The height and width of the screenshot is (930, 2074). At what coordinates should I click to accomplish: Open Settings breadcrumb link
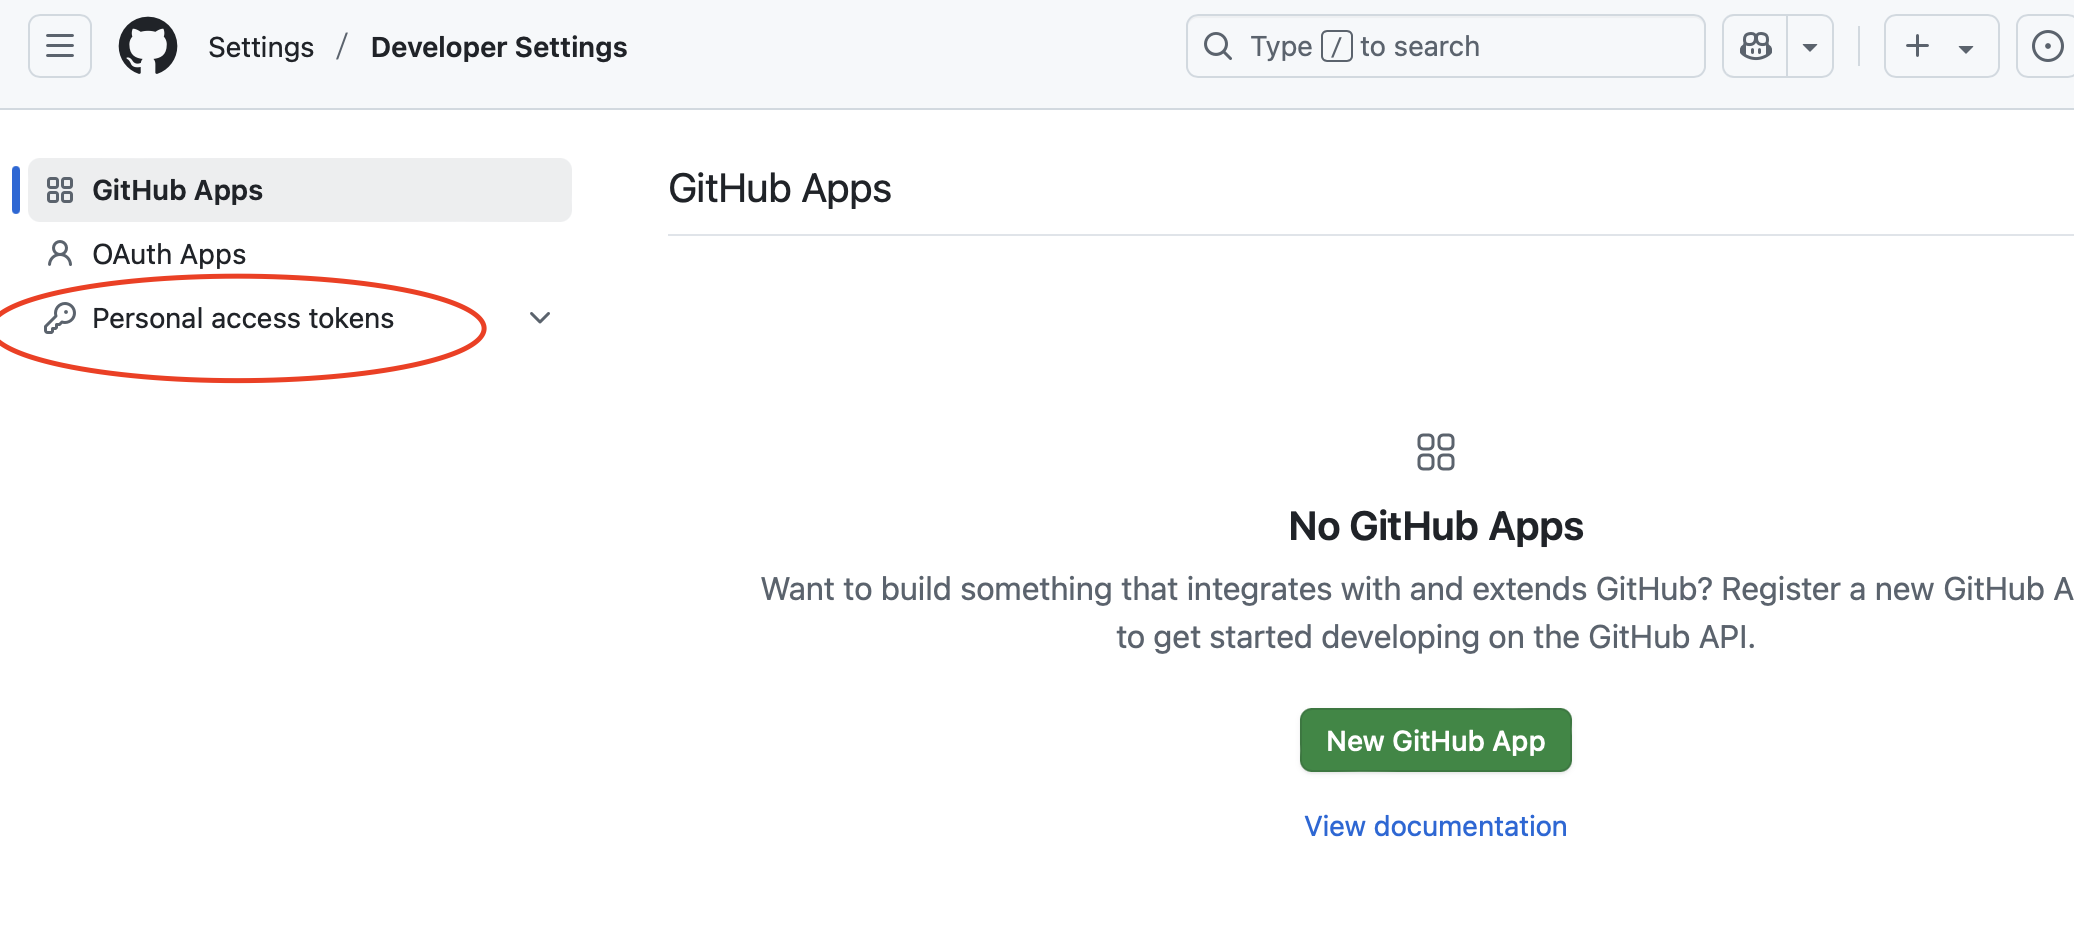point(261,47)
